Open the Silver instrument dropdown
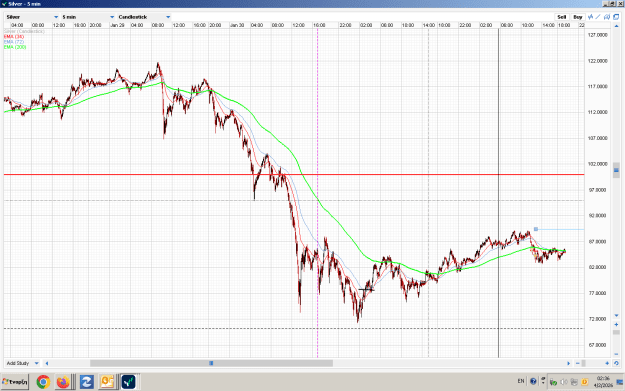The width and height of the screenshot is (625, 391). [32, 17]
